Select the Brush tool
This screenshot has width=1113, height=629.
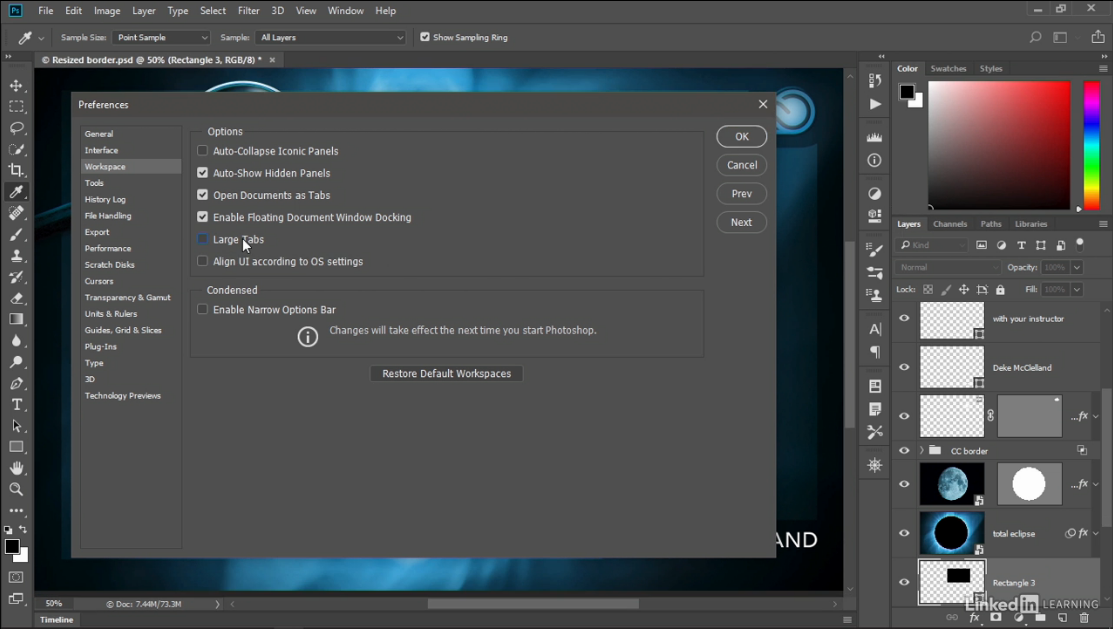16,234
